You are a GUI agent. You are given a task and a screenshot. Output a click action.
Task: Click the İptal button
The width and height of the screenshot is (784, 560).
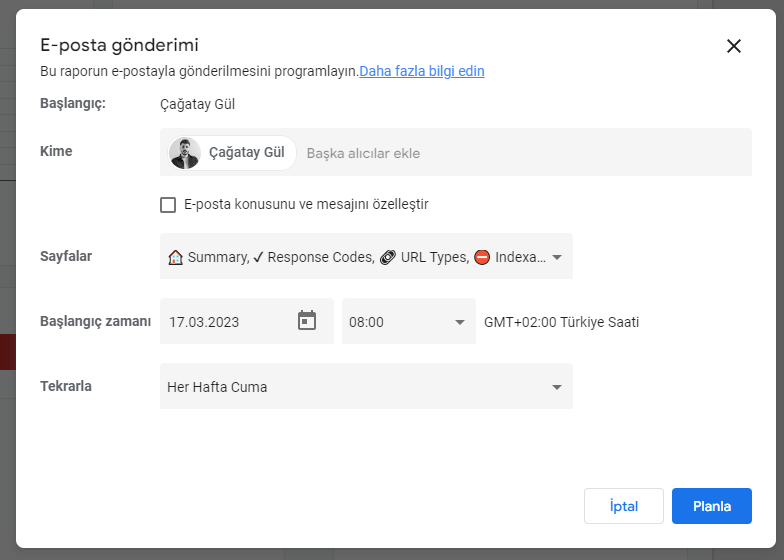pos(624,506)
